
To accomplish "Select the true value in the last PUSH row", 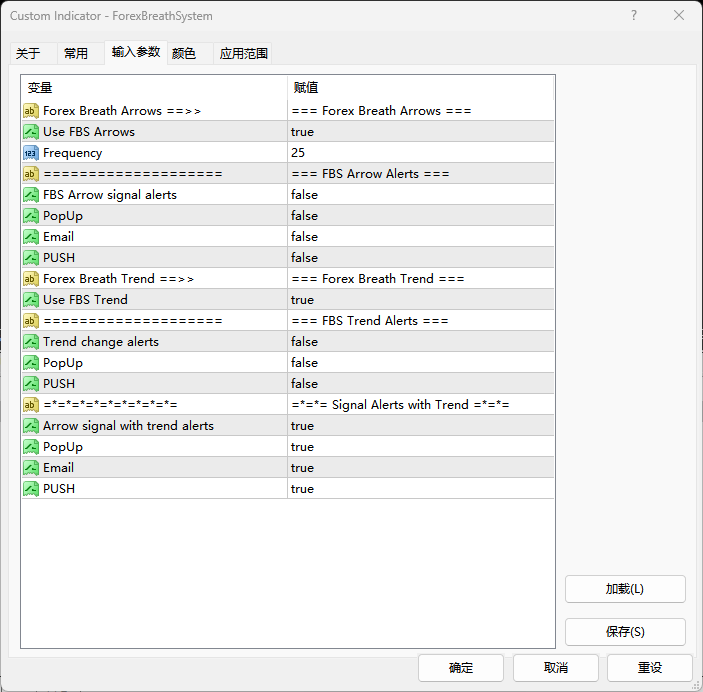I will click(x=421, y=489).
